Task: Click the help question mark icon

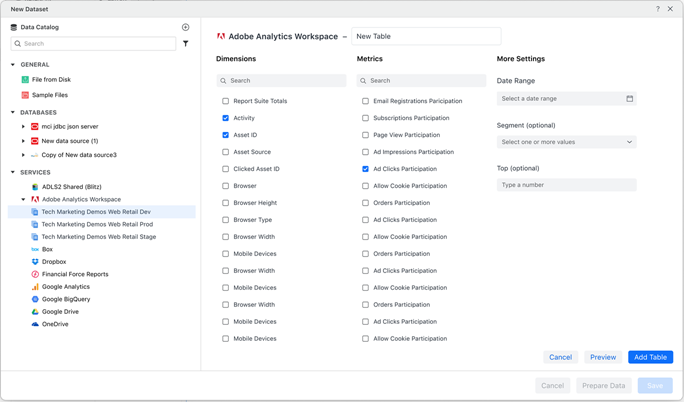Action: (x=658, y=9)
